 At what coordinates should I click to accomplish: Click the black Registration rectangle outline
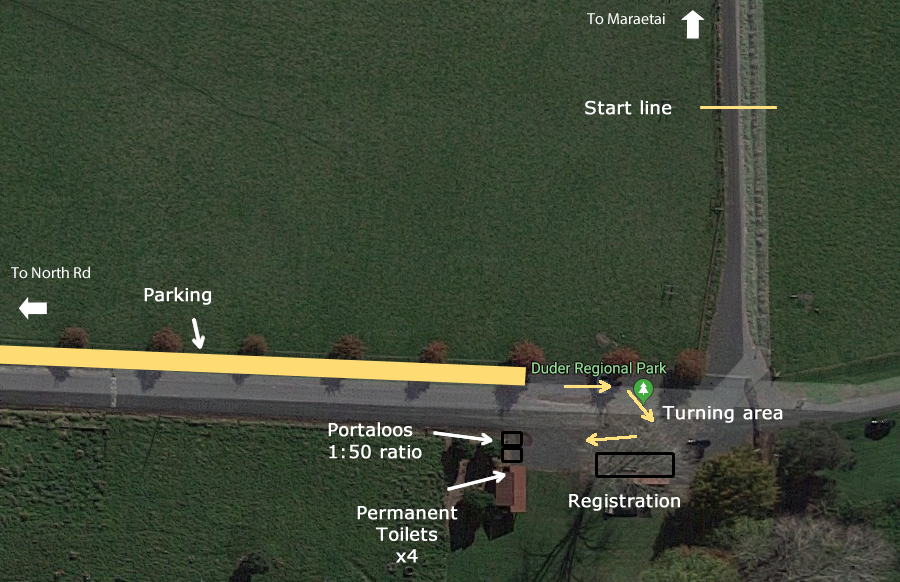coord(635,465)
